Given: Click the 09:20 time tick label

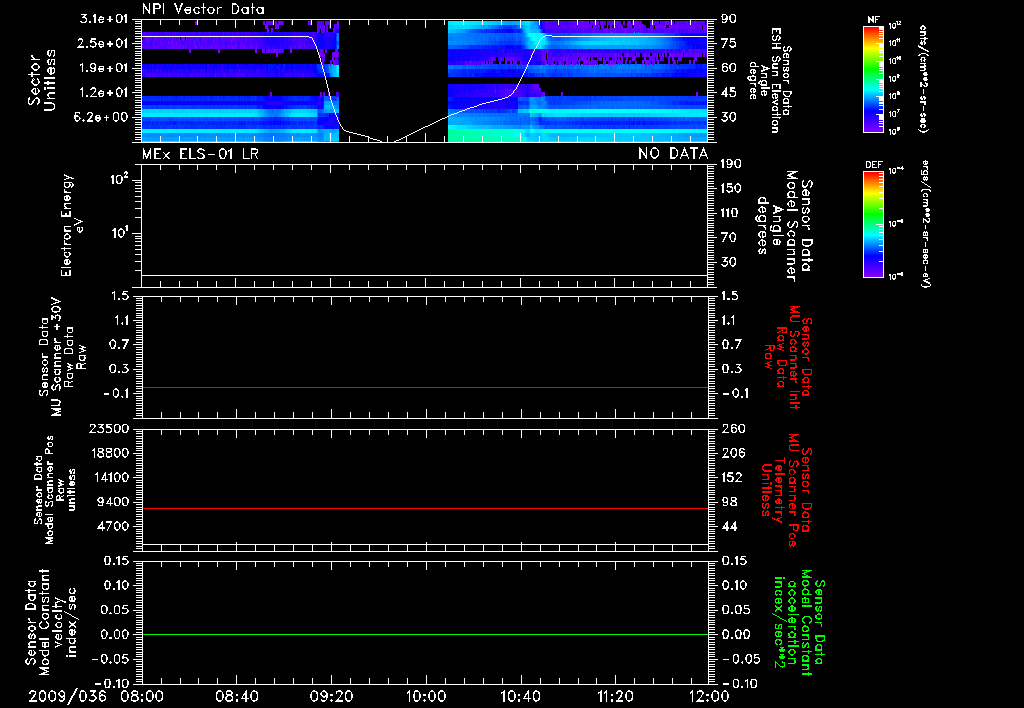Looking at the screenshot, I should 331,696.
